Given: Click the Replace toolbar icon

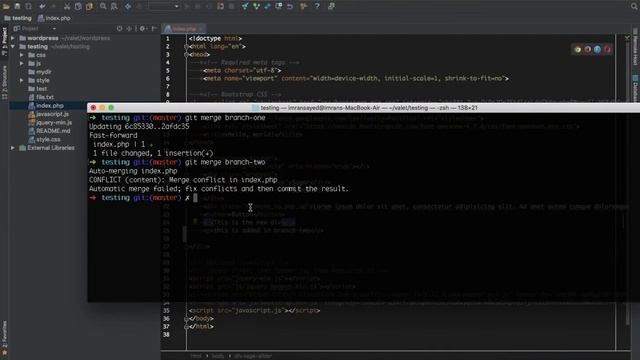Looking at the screenshot, I should [114, 6].
